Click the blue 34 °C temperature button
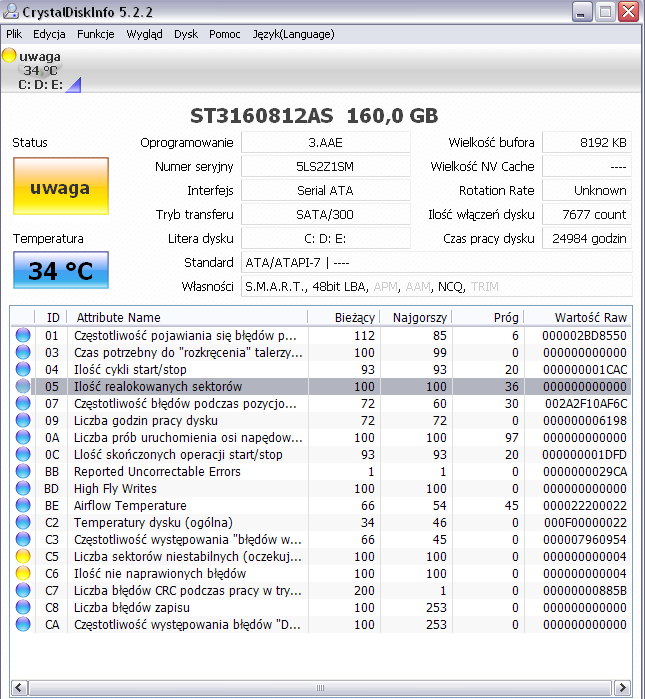The image size is (645, 699). [x=61, y=270]
